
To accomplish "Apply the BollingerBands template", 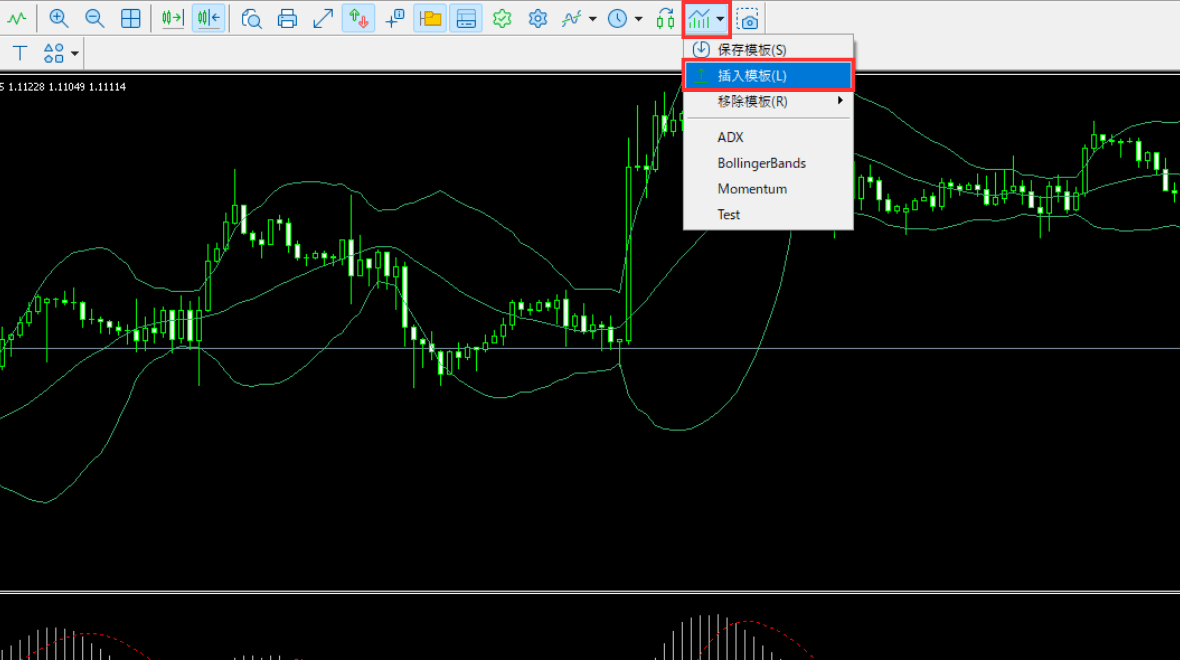I will click(x=761, y=163).
